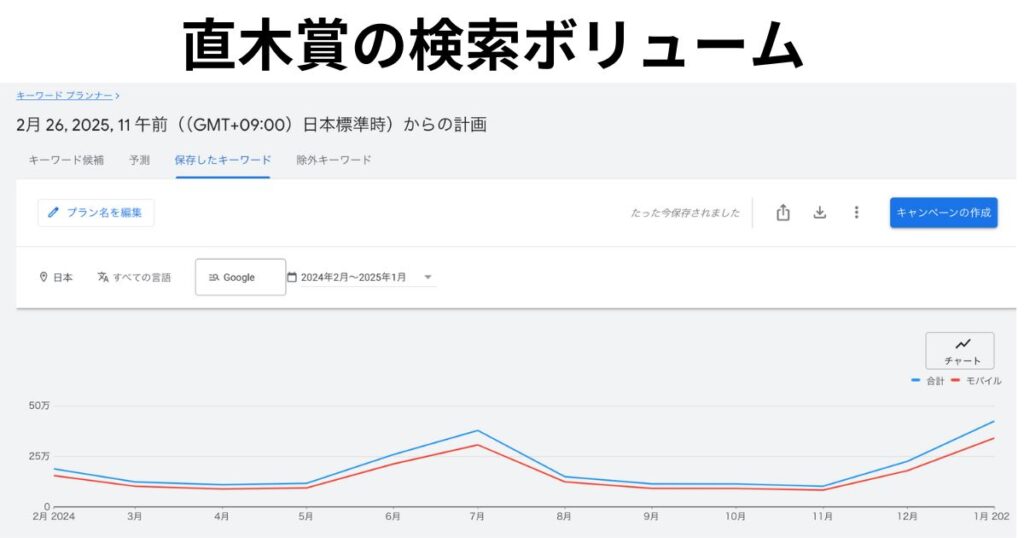Expand the date range dropdown arrow
The height and width of the screenshot is (538, 1024).
(428, 277)
